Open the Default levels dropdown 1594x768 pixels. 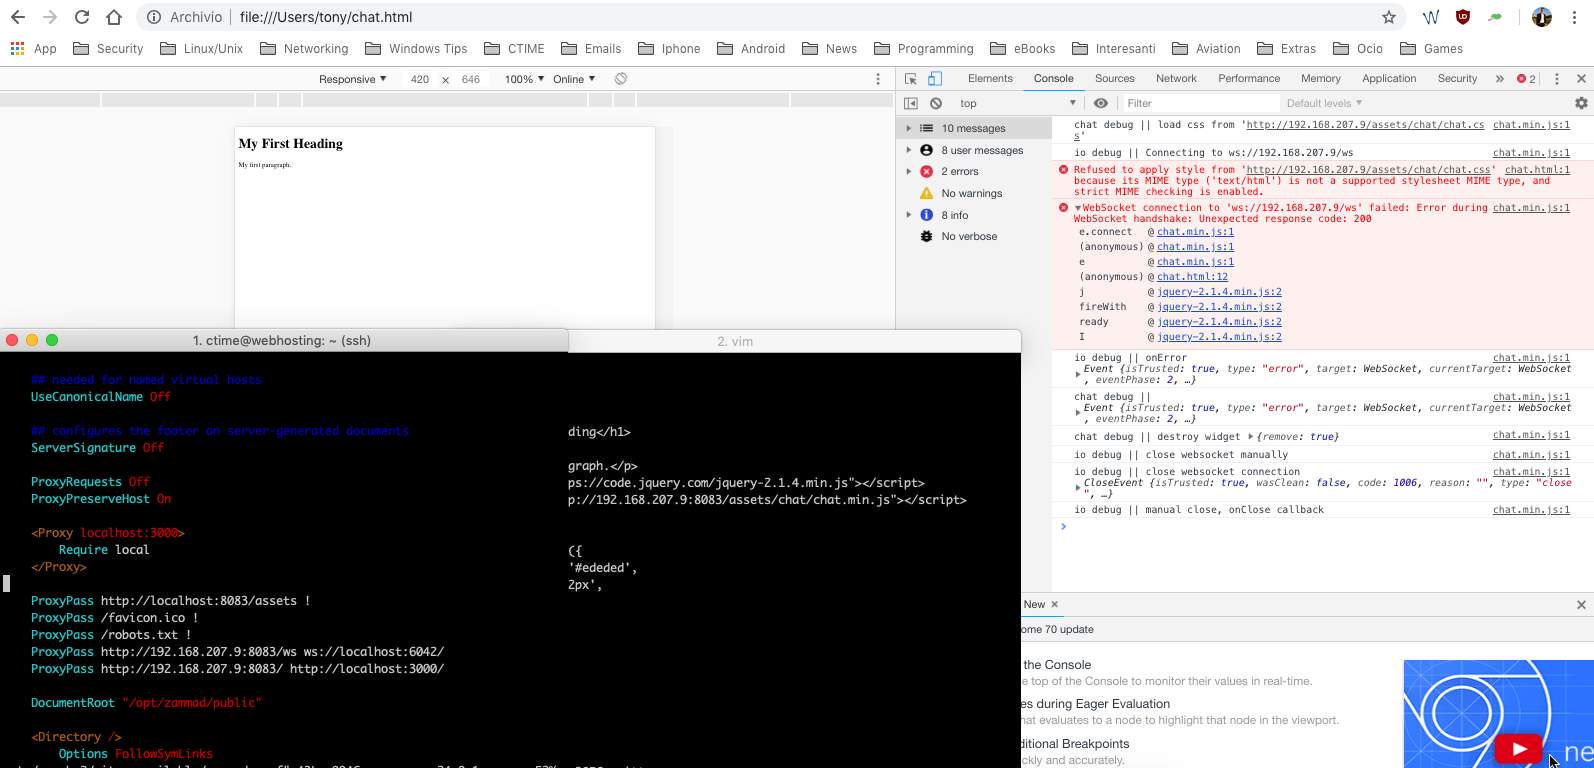coord(1324,103)
